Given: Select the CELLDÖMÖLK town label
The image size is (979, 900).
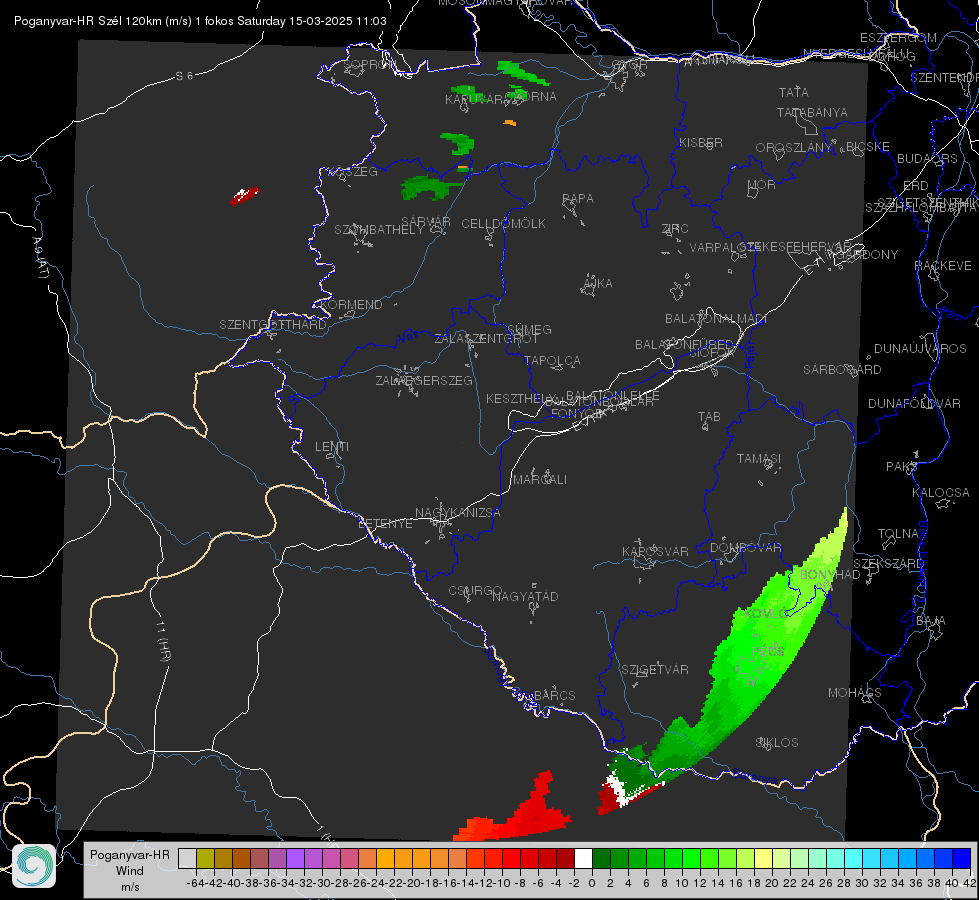Looking at the screenshot, I should tap(503, 224).
